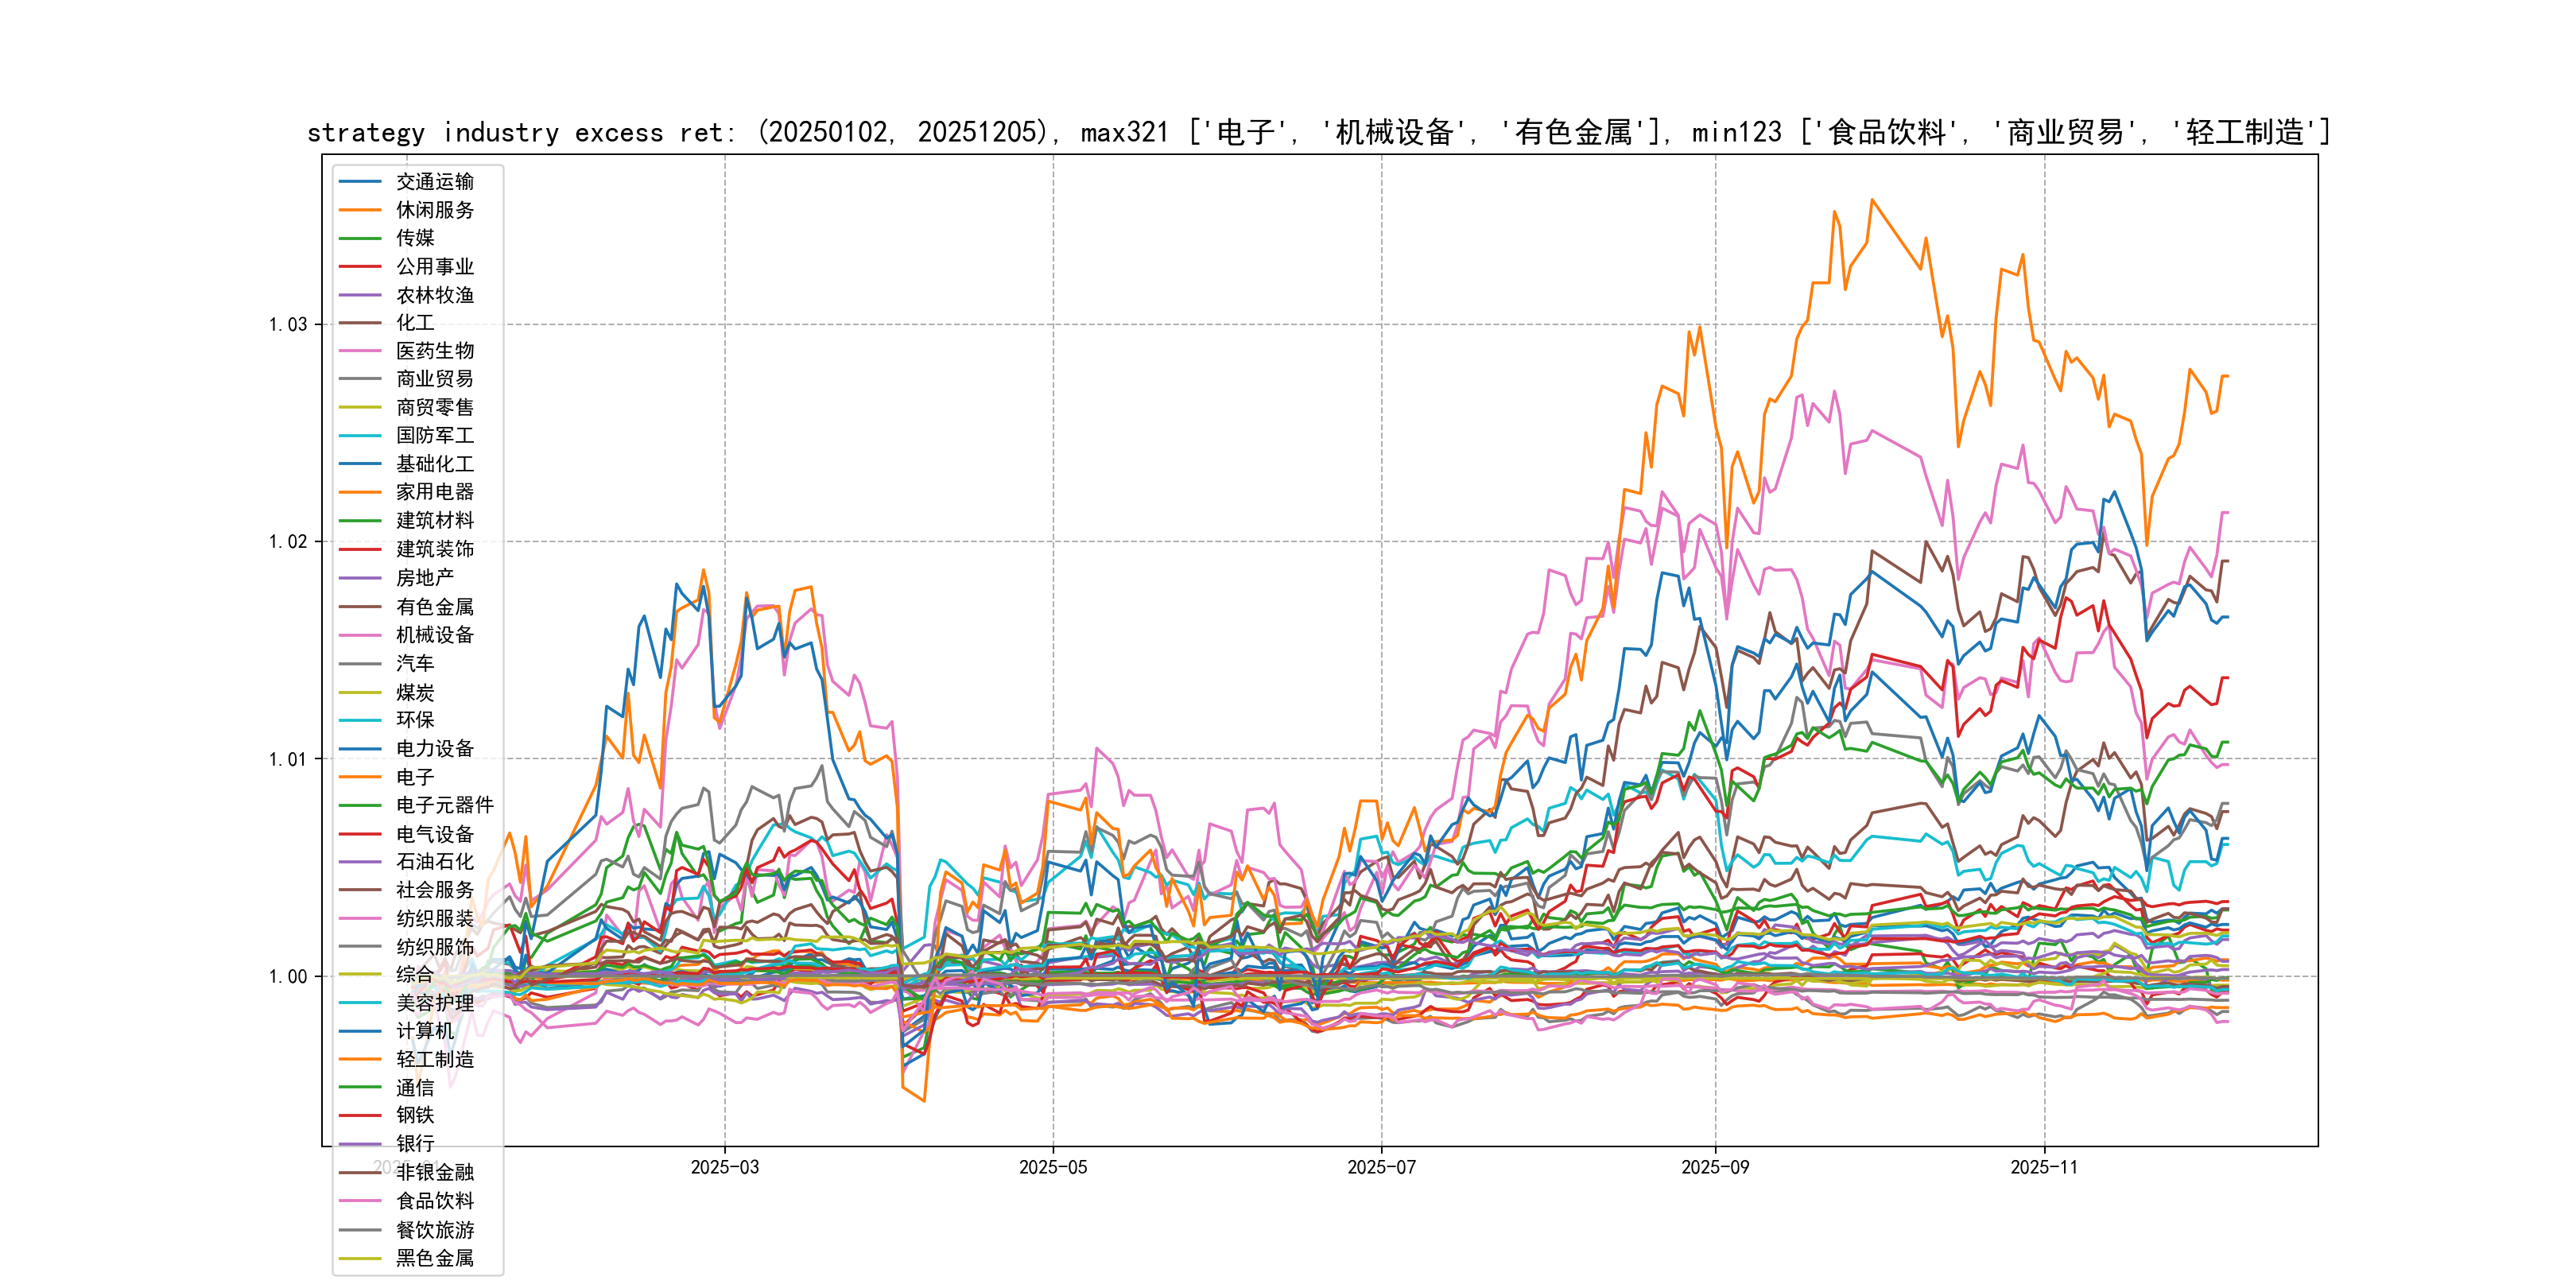Click the 轻工制造 legend label
This screenshot has width=2576, height=1288.
(x=435, y=1059)
